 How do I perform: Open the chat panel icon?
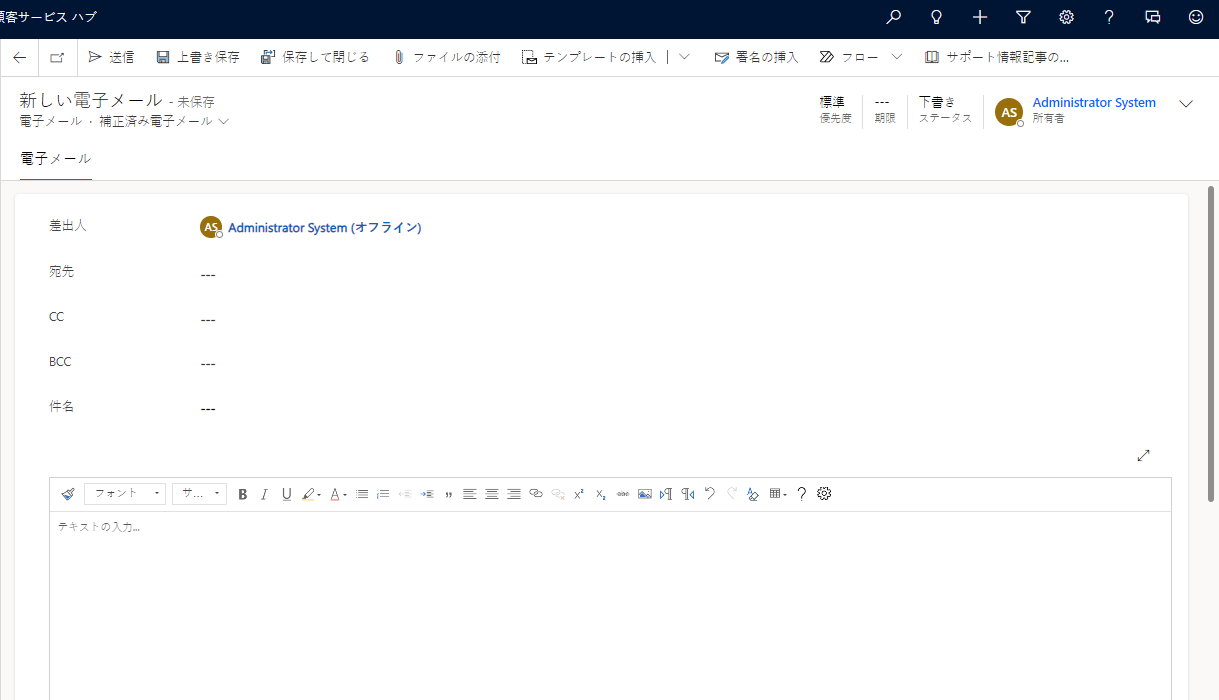click(x=1153, y=17)
